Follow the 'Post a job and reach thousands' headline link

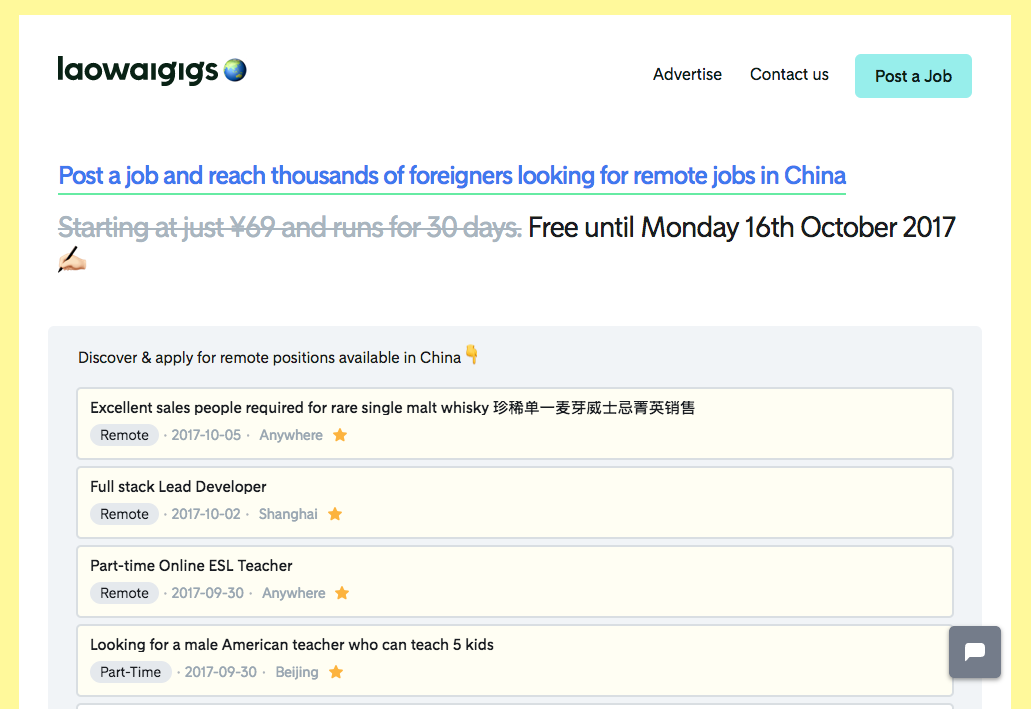click(452, 176)
